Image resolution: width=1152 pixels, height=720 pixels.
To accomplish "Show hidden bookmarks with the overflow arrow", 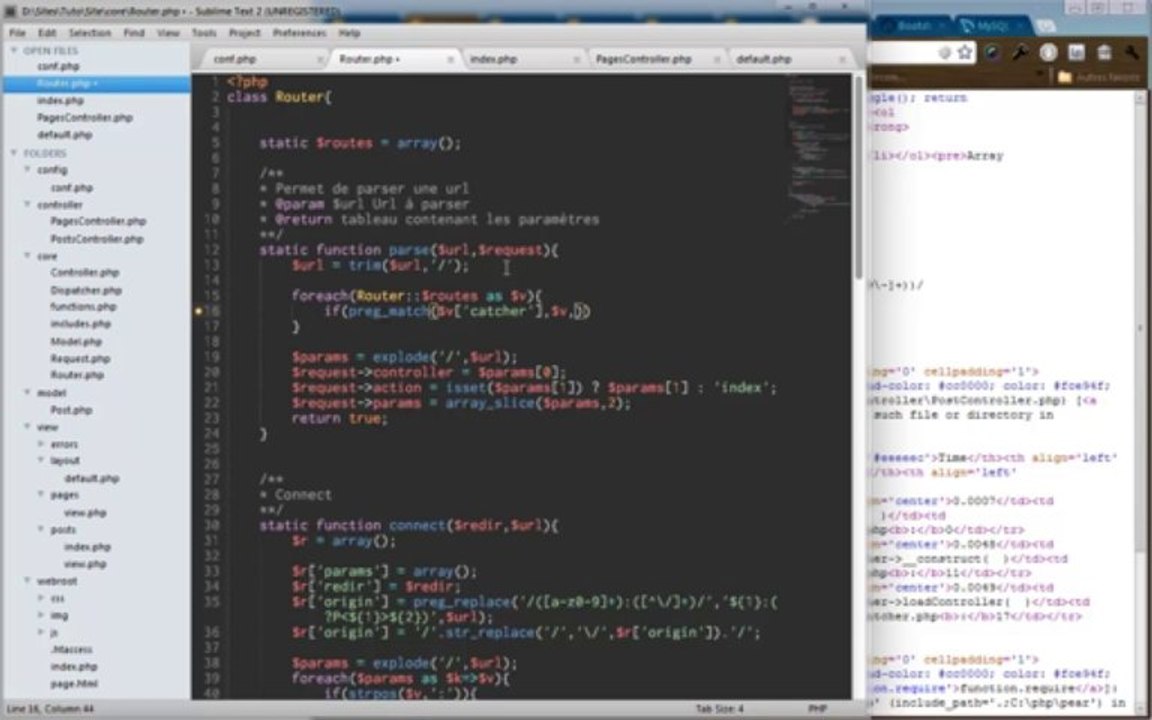I will point(1040,75).
